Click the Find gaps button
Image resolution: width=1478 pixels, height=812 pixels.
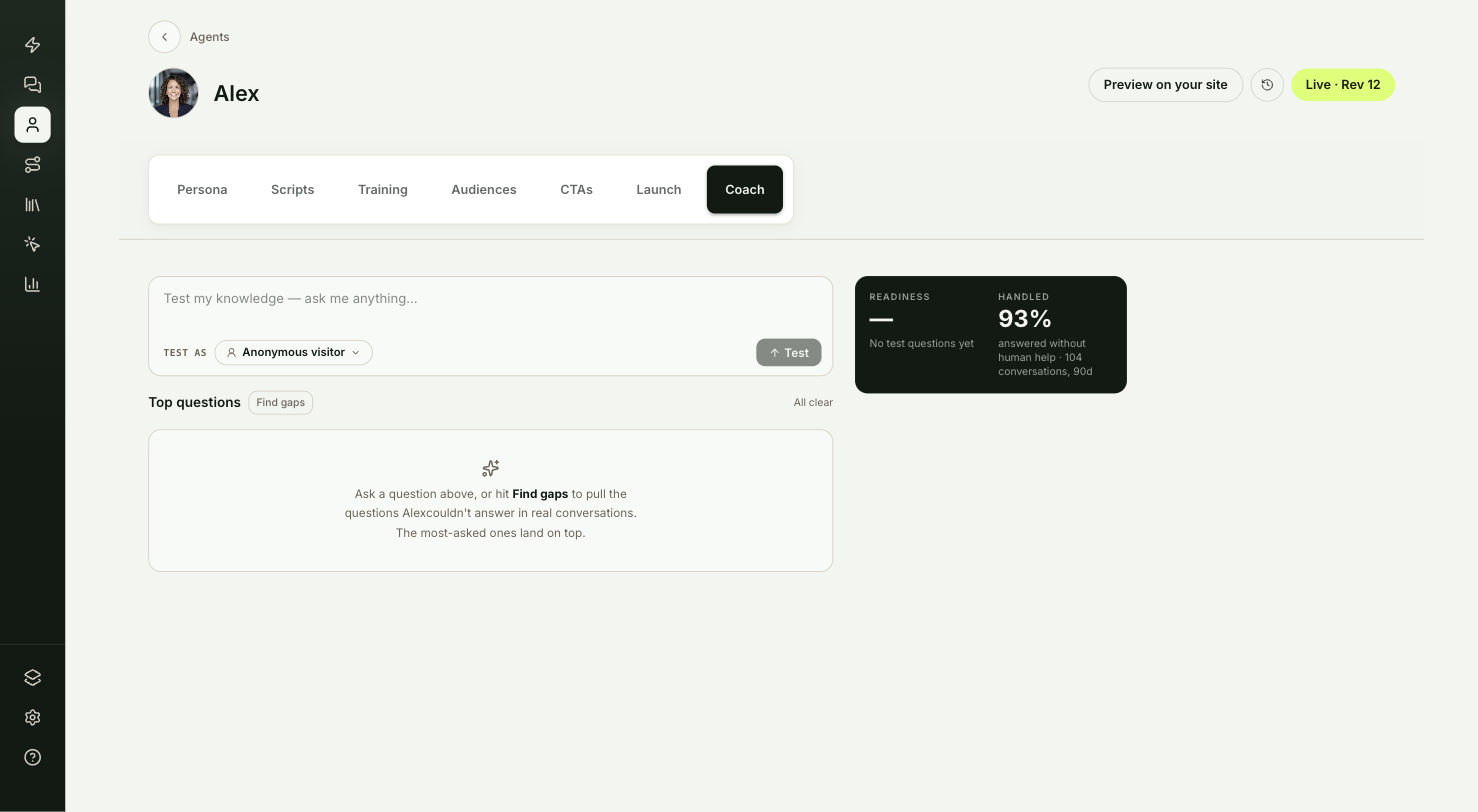tap(280, 403)
